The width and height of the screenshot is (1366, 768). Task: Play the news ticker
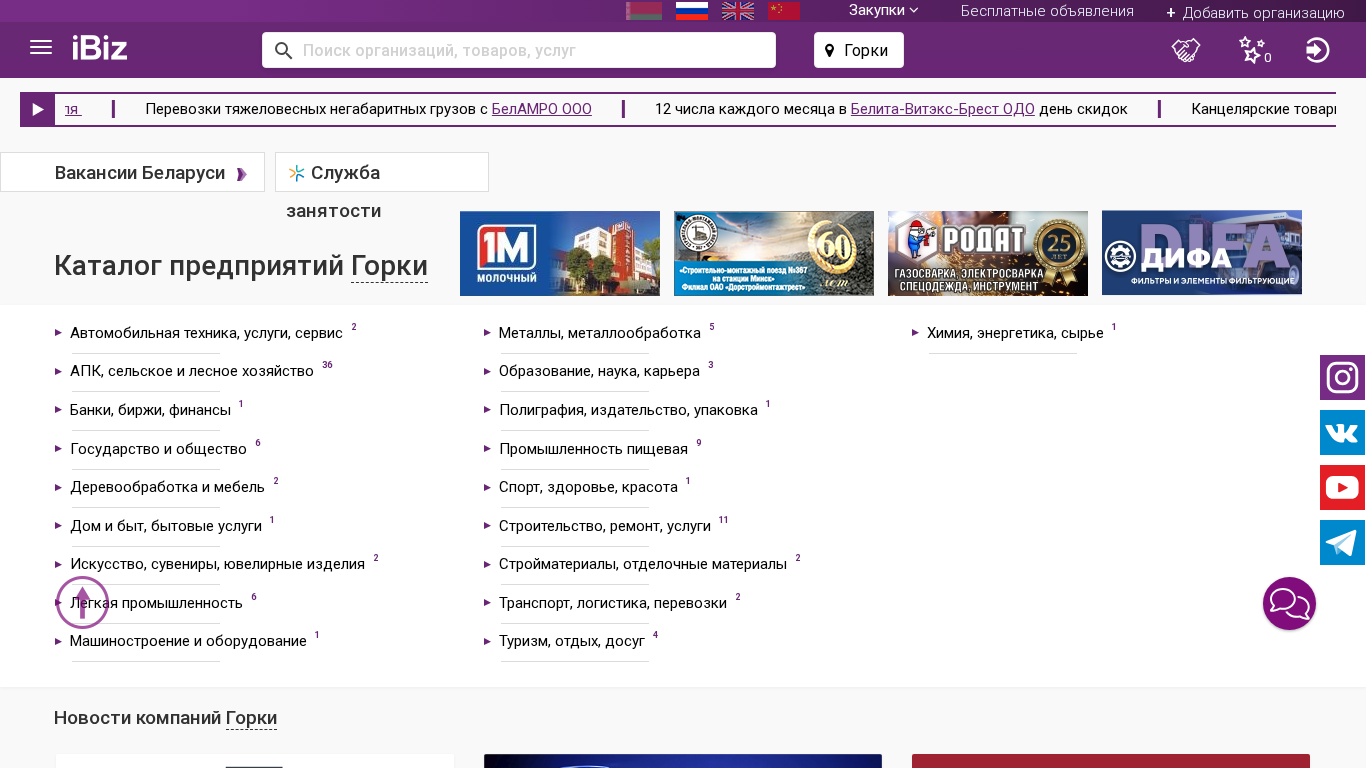tap(38, 109)
